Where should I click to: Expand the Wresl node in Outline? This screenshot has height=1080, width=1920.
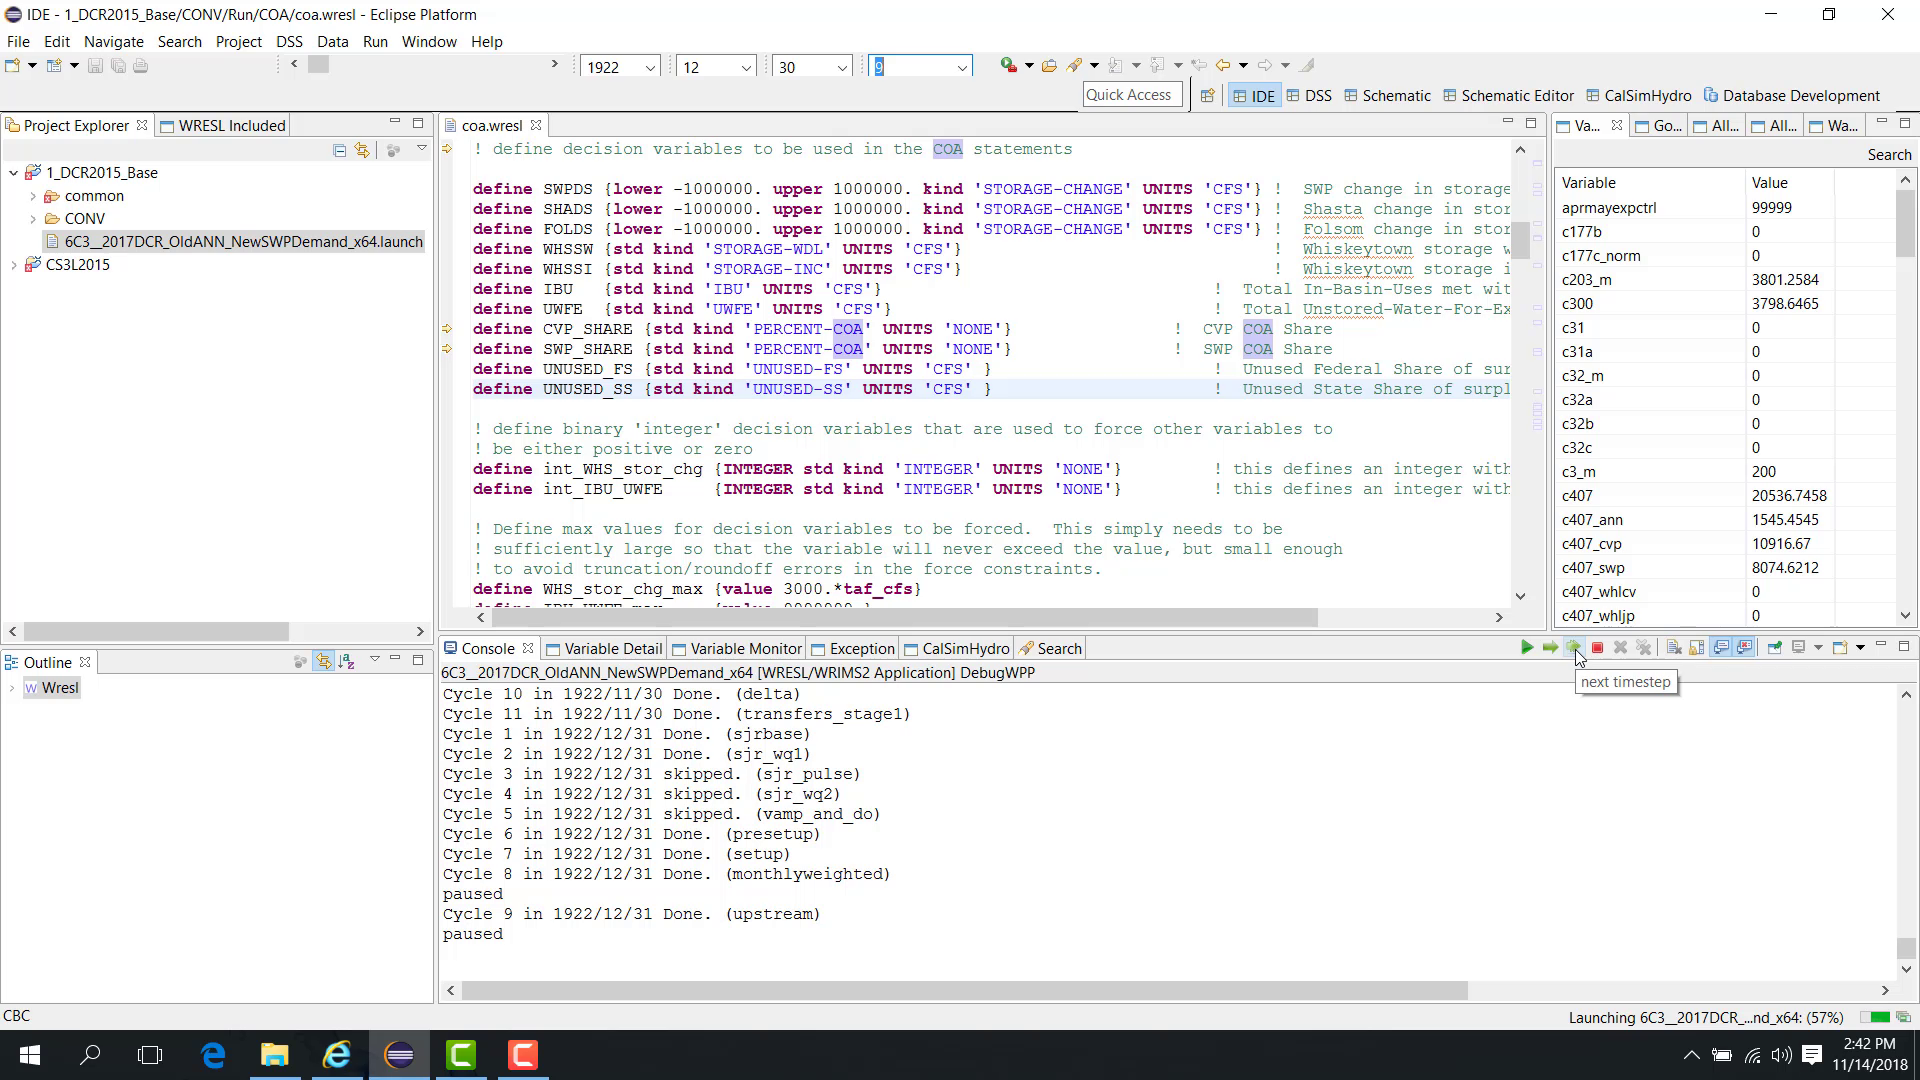pos(12,688)
